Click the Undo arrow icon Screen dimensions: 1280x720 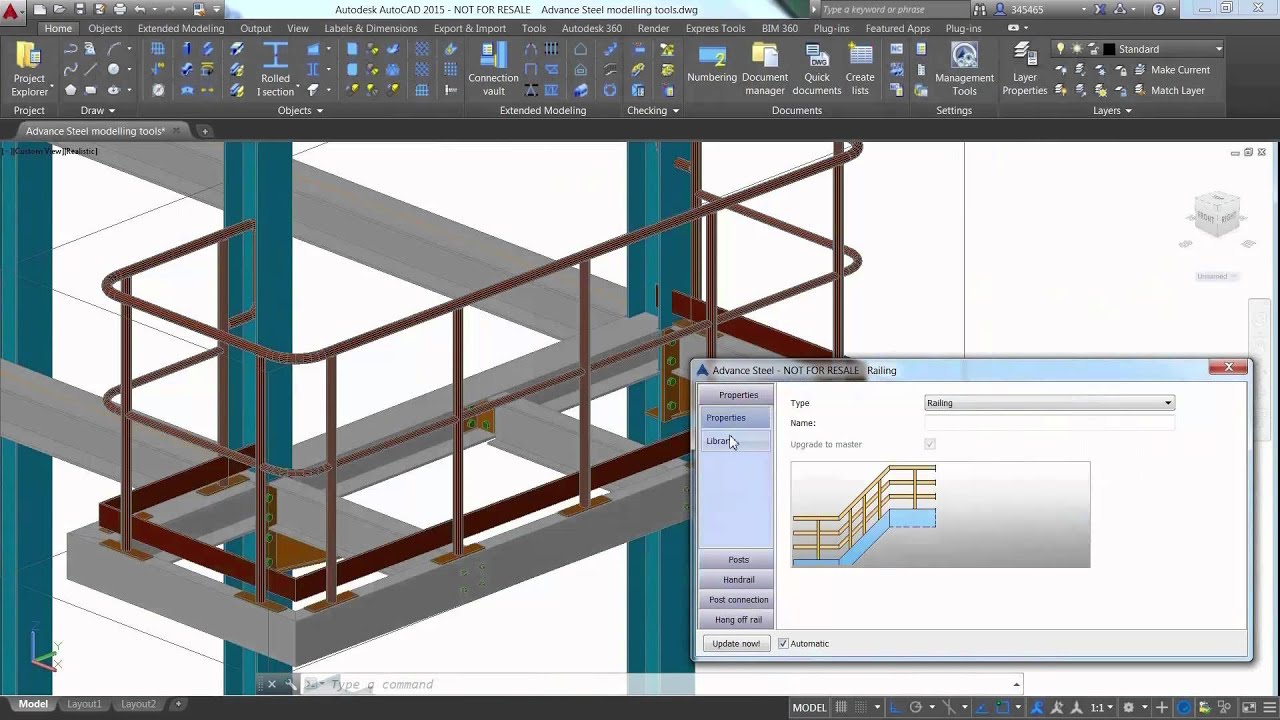[140, 9]
